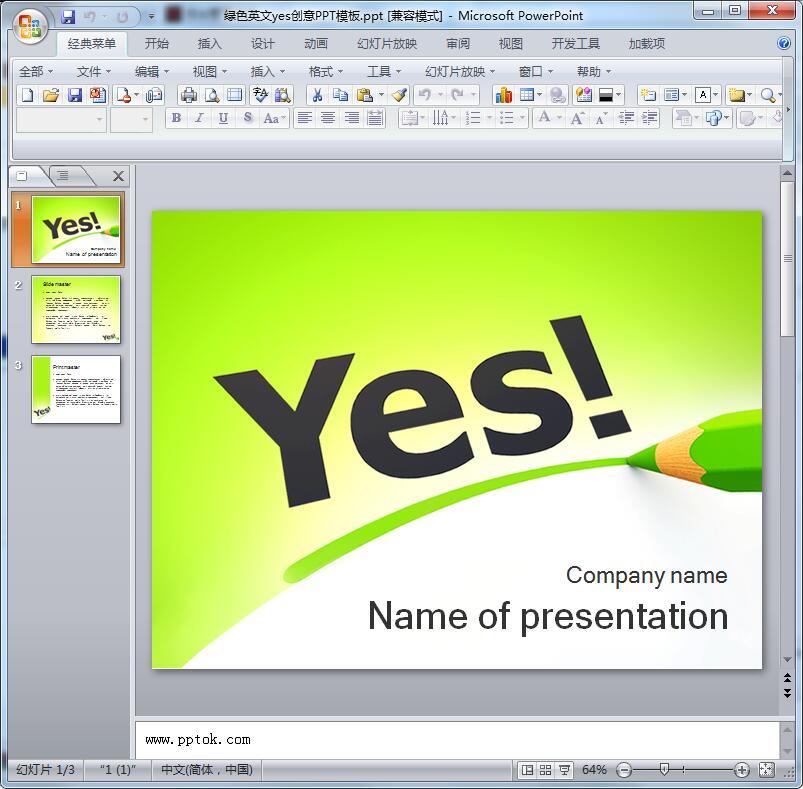Open the 开始 ribbon tab

pos(157,44)
